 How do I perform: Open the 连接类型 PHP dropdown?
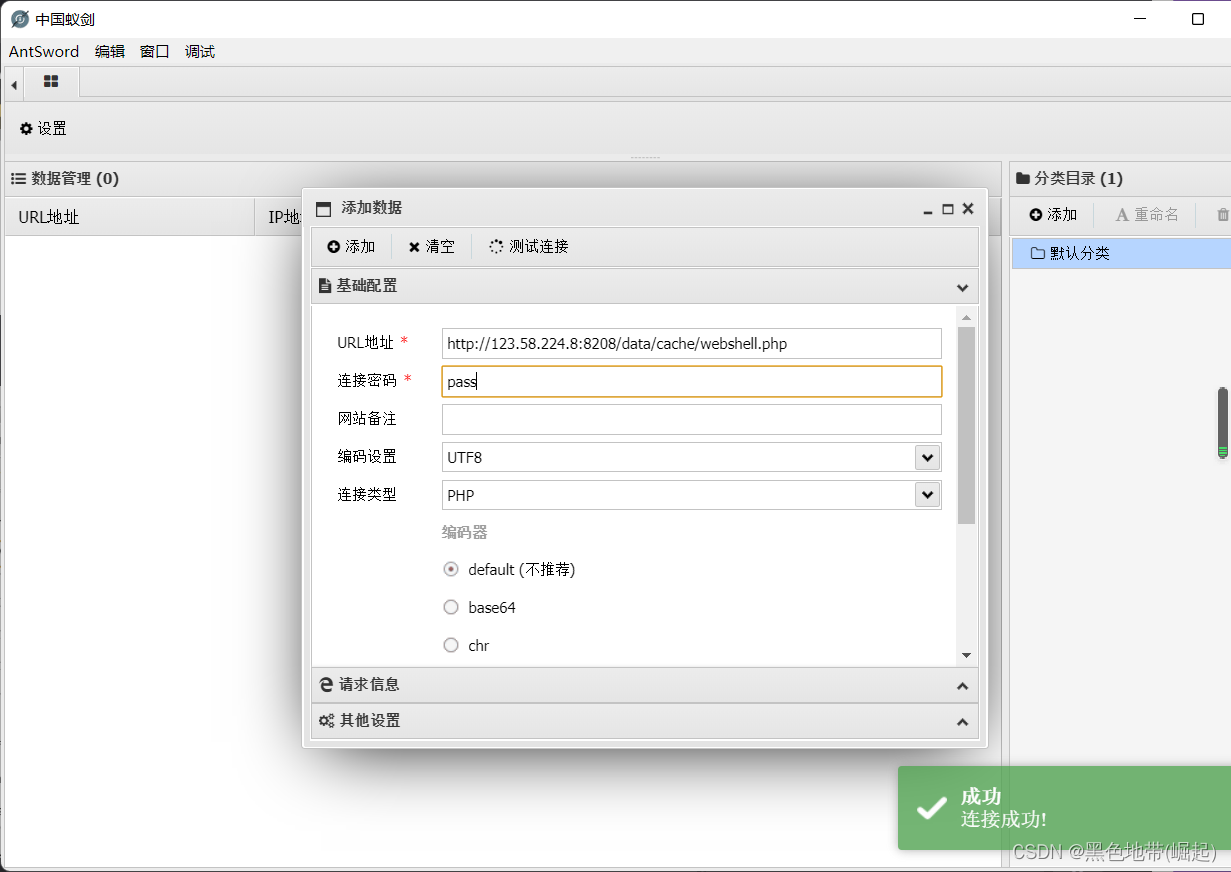coord(928,495)
